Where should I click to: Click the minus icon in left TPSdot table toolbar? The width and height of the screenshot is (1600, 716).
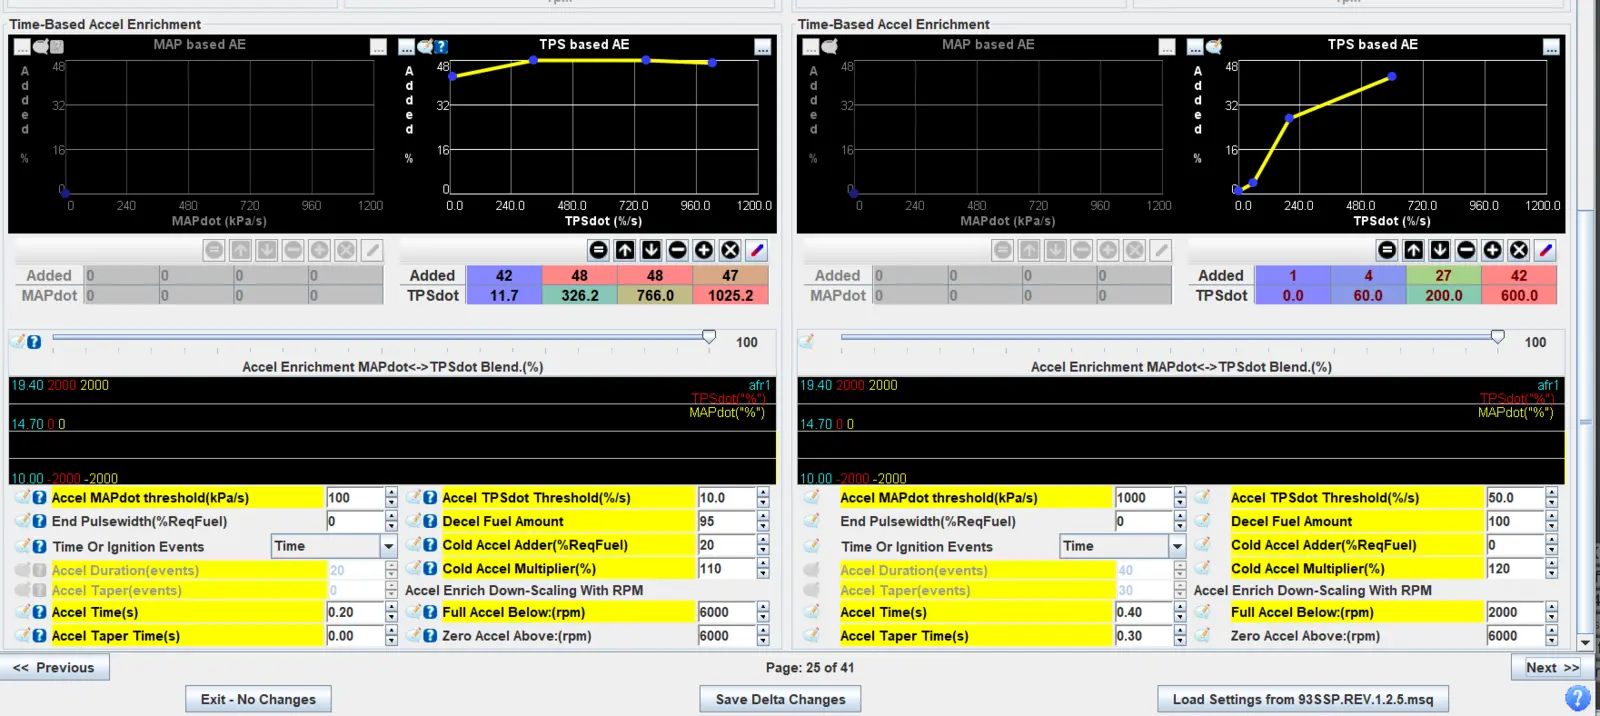coord(677,250)
